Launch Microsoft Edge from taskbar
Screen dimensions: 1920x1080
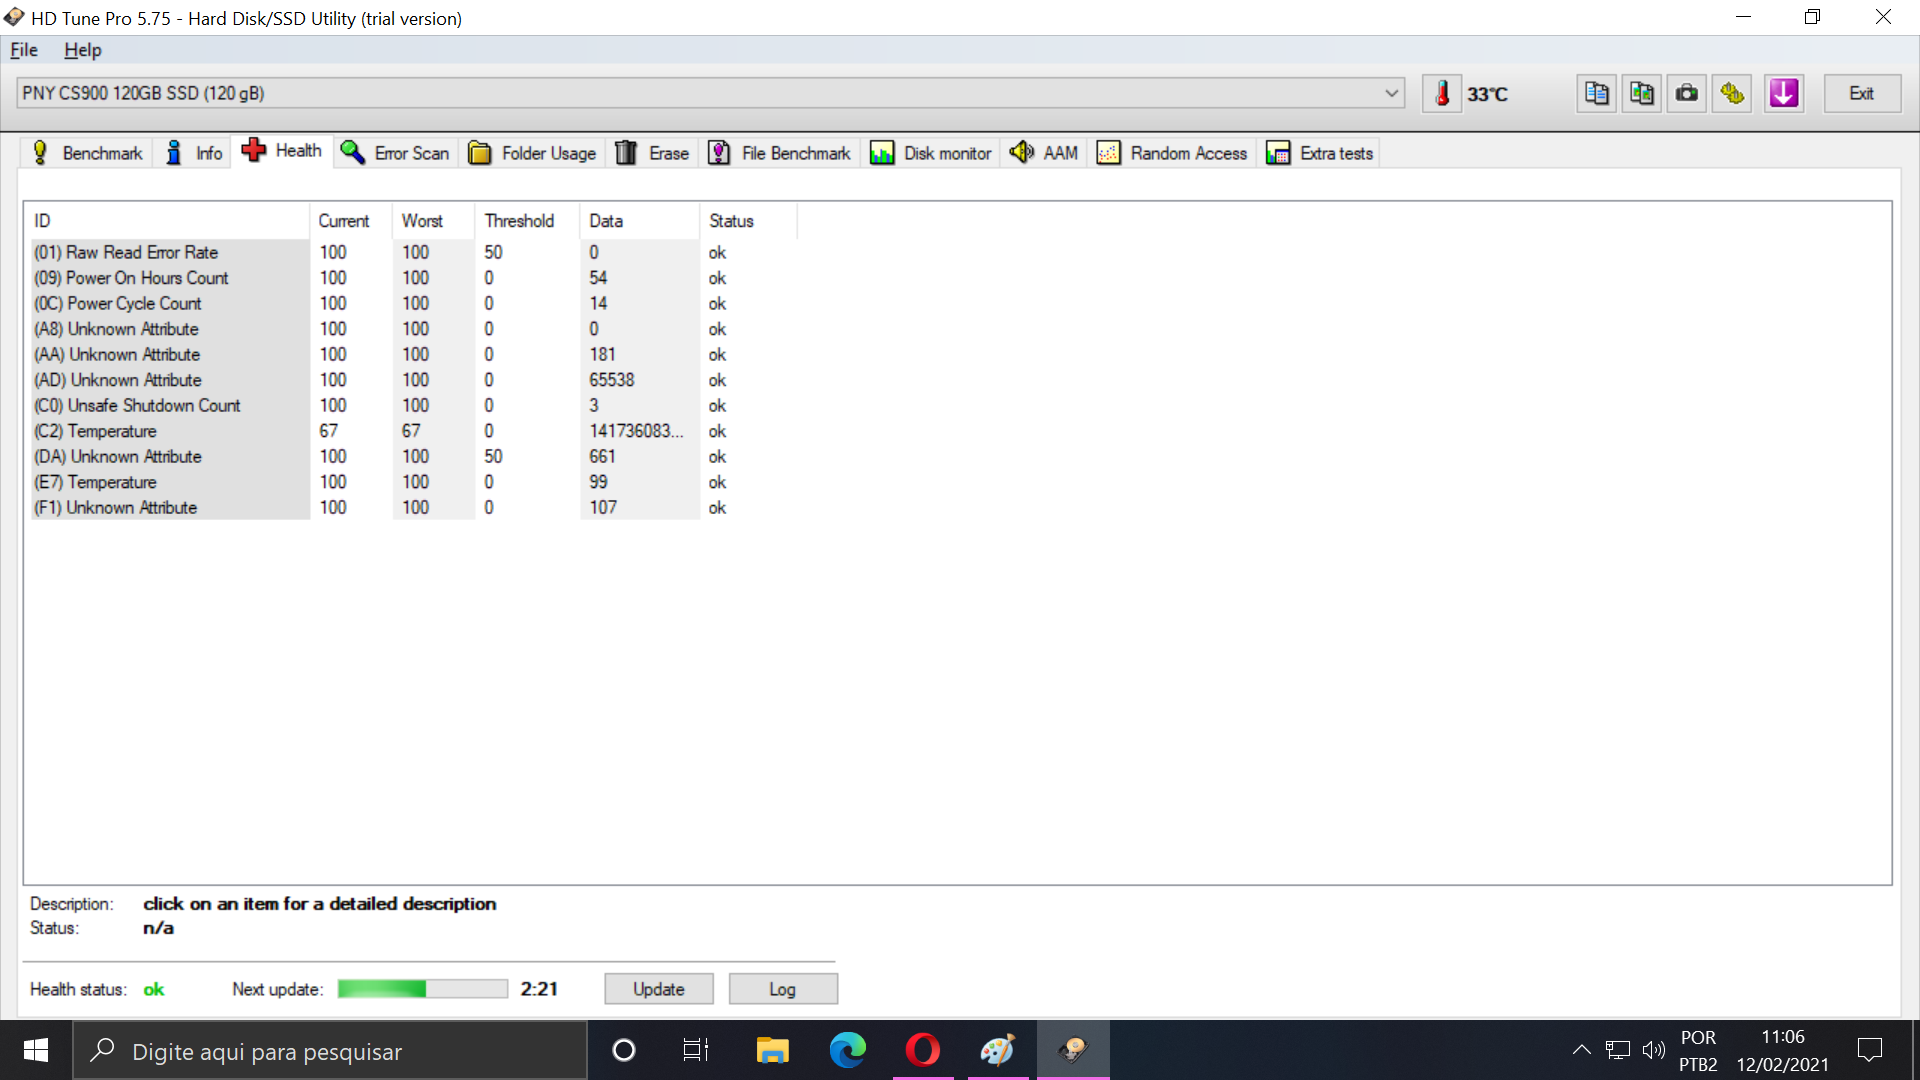point(848,1050)
